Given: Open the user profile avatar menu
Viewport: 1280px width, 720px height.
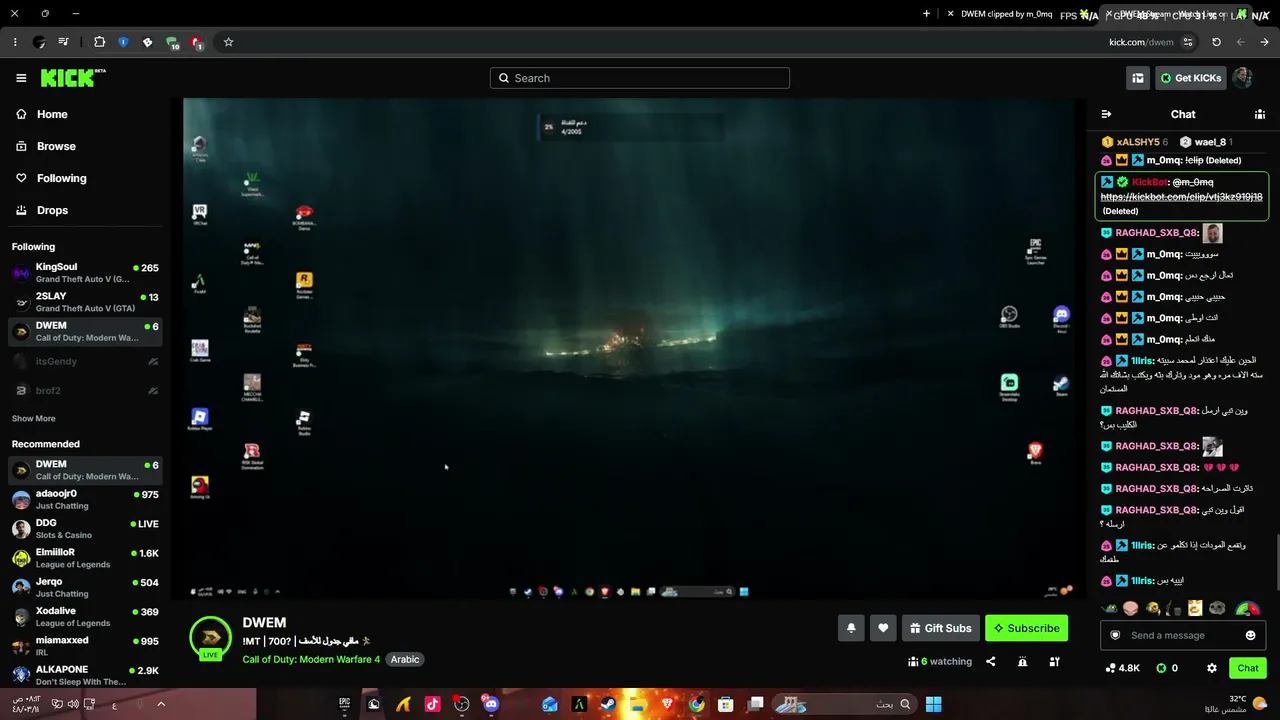Looking at the screenshot, I should pos(1243,78).
